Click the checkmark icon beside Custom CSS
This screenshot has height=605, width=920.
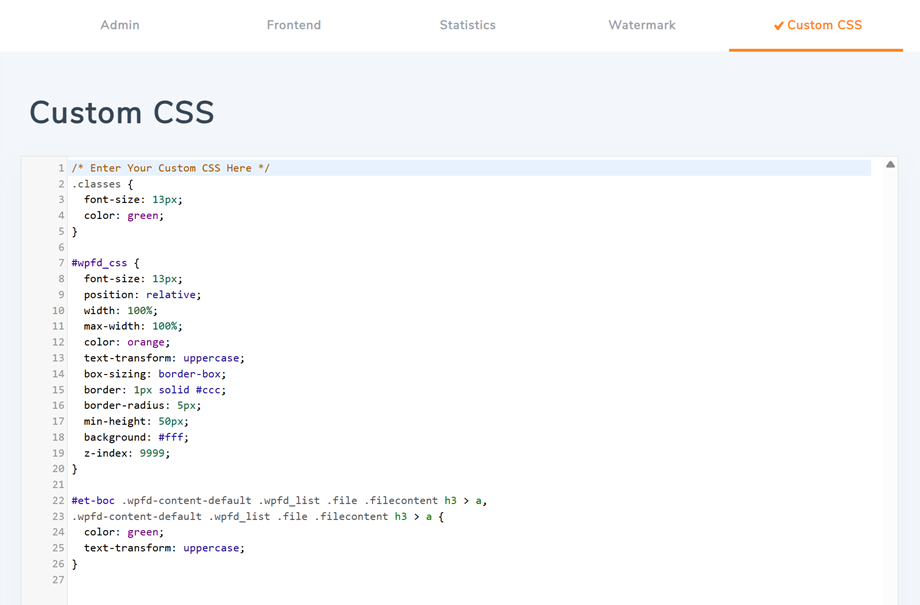coord(779,26)
